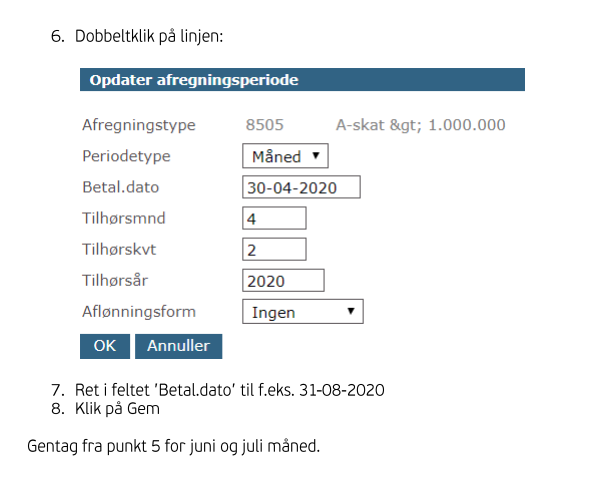Select the Tilhørskvt input field
This screenshot has height=485, width=609.
coord(274,249)
